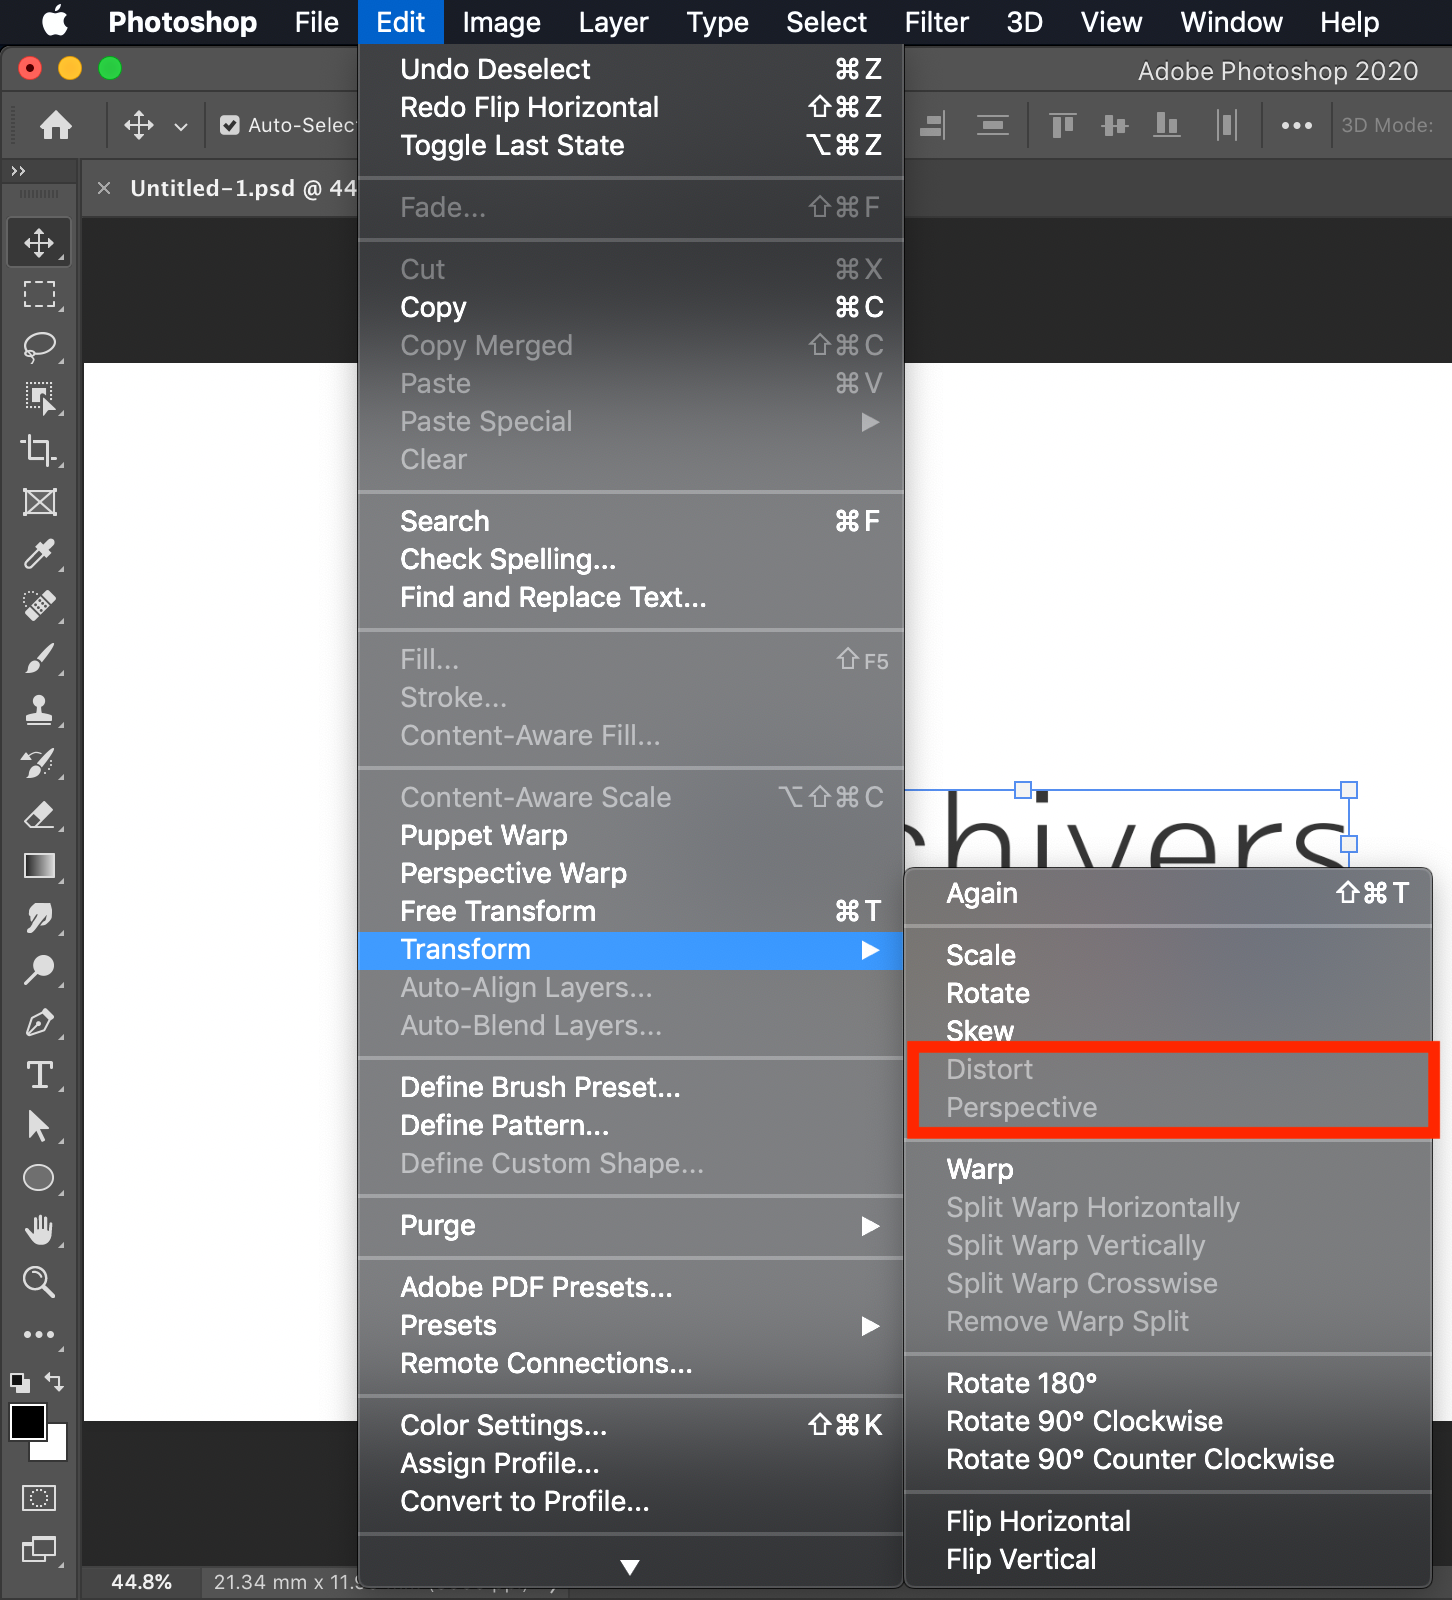Select the Ellipse shape tool
Screen dimensions: 1452x1600
(x=39, y=1178)
